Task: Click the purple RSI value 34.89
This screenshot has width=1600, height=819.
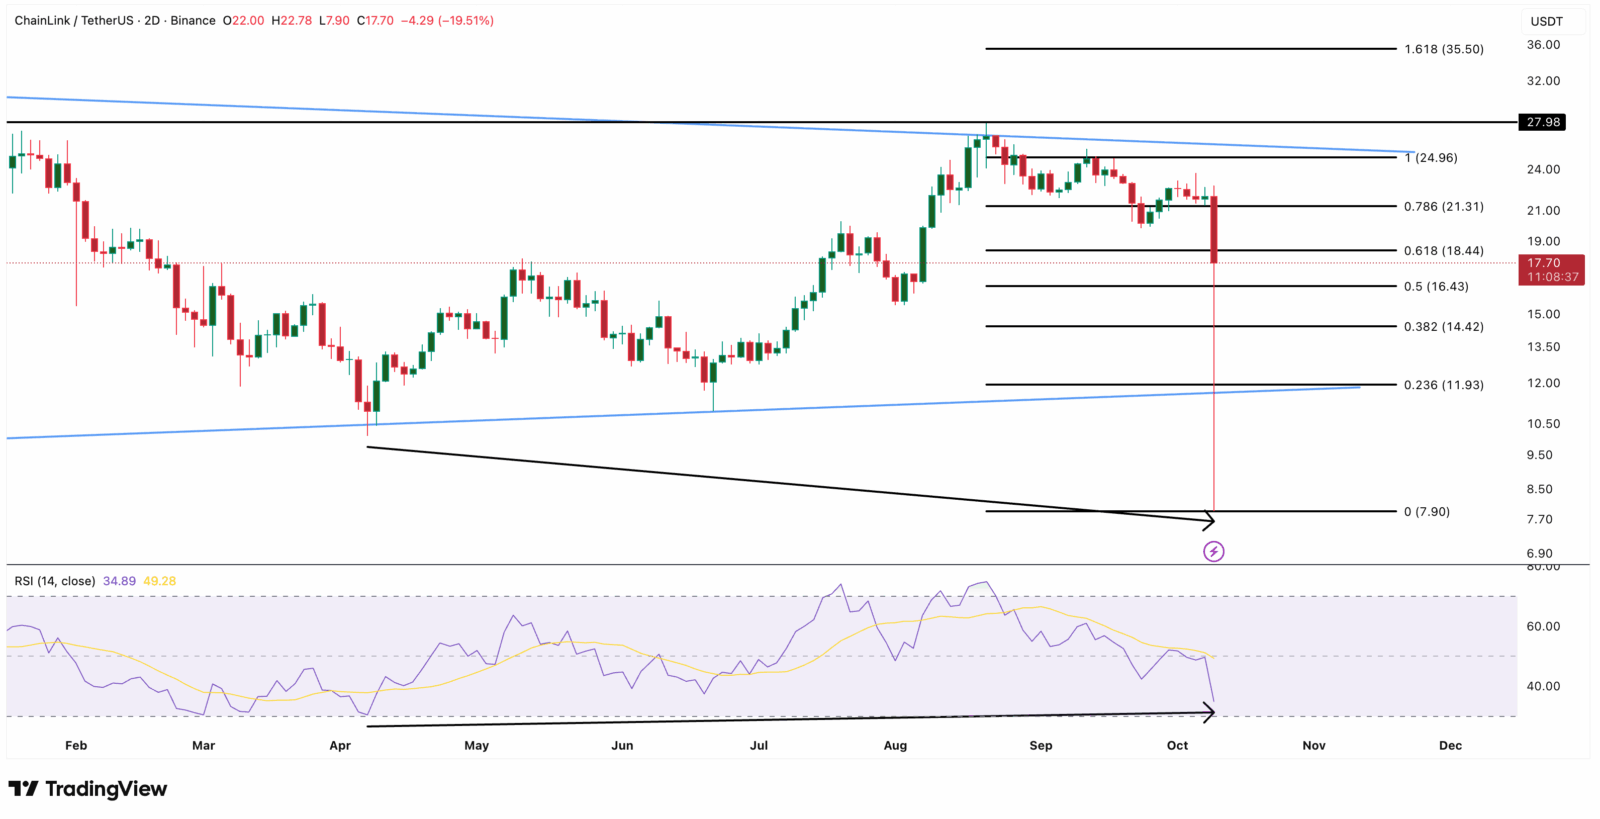Action: [x=119, y=581]
